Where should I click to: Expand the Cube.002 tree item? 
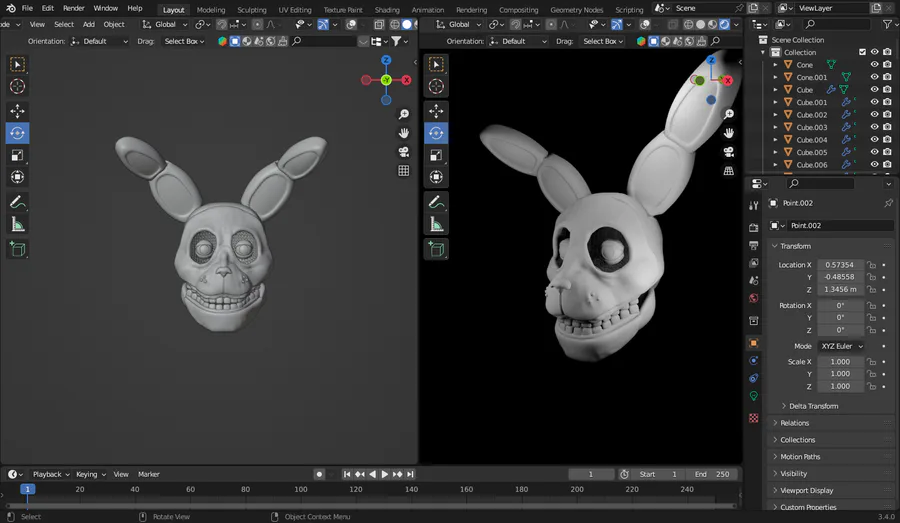pyautogui.click(x=775, y=115)
